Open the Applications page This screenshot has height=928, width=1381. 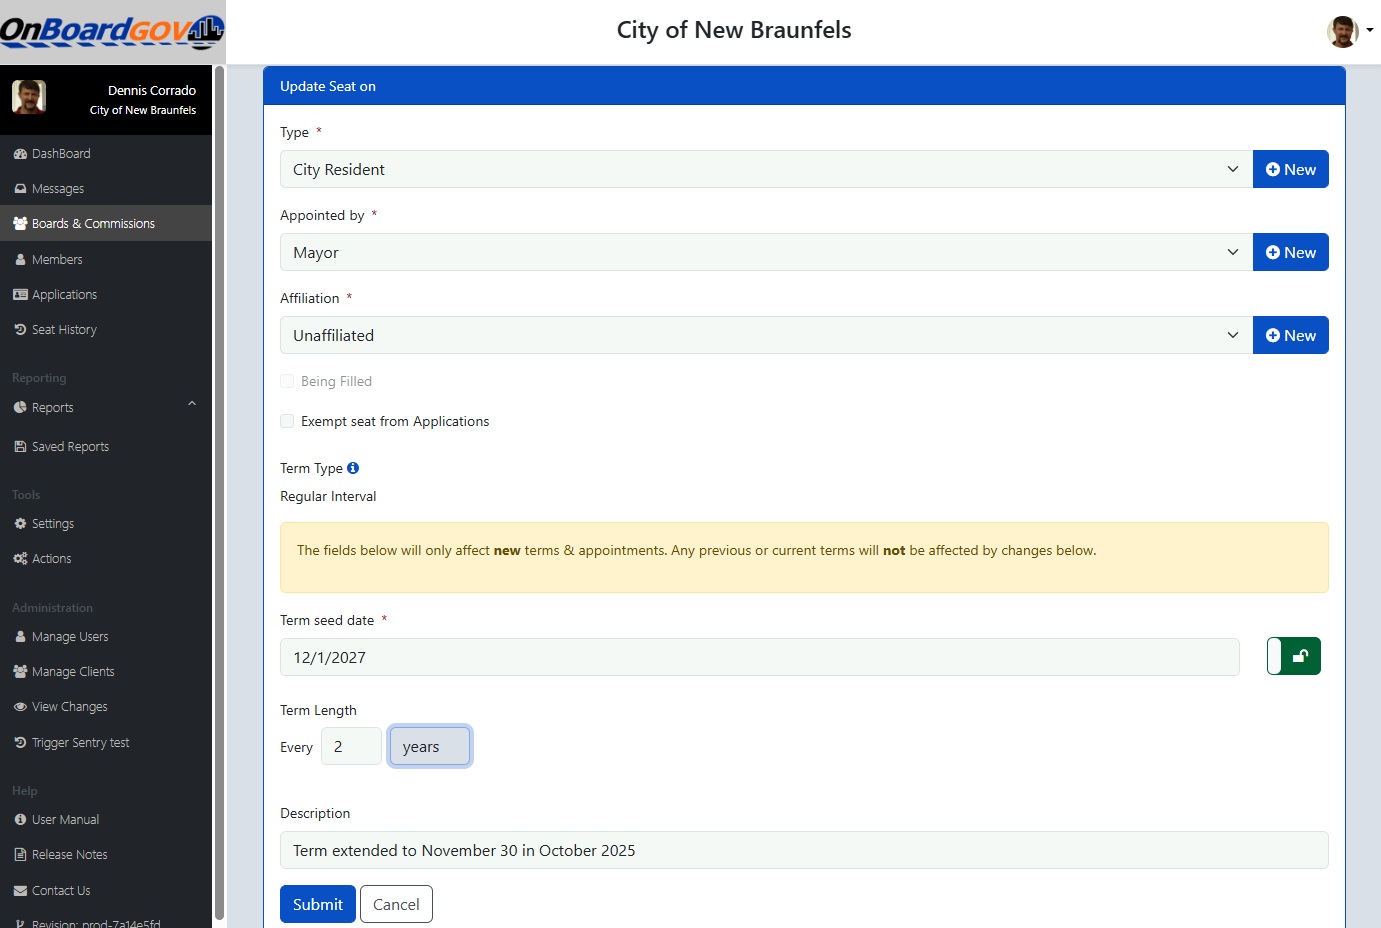click(64, 295)
